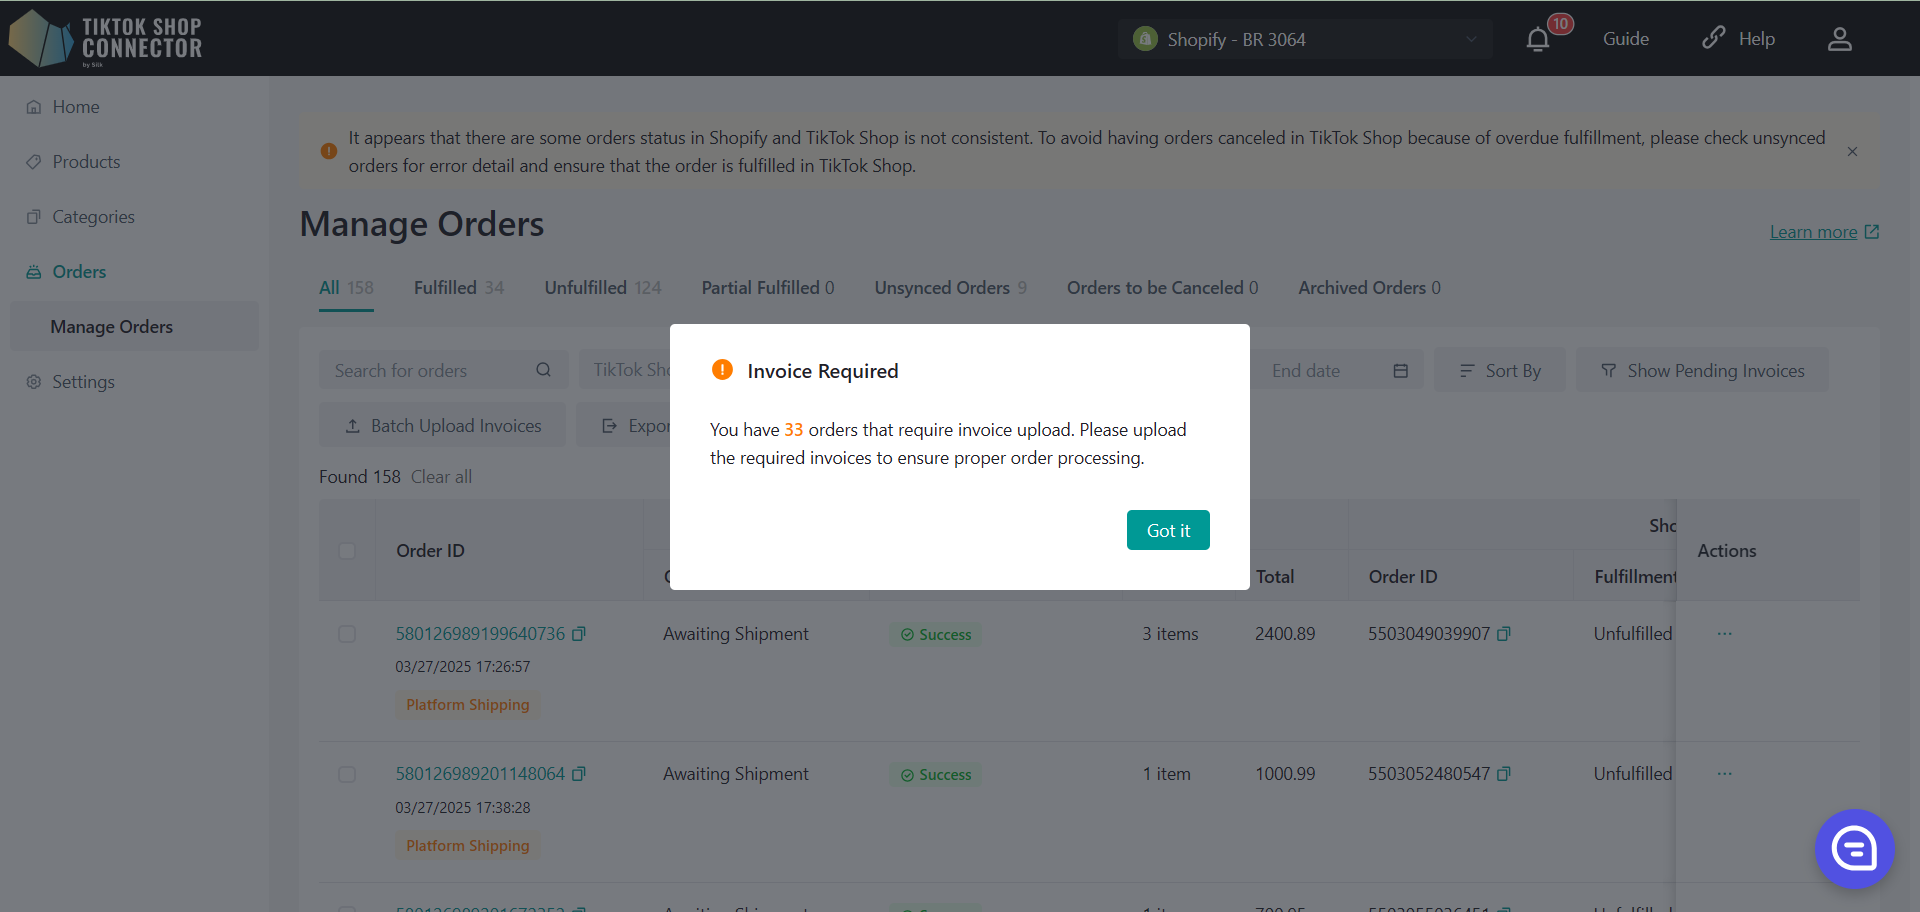The width and height of the screenshot is (1920, 912).
Task: Dismiss the order status warning banner
Action: click(1852, 152)
